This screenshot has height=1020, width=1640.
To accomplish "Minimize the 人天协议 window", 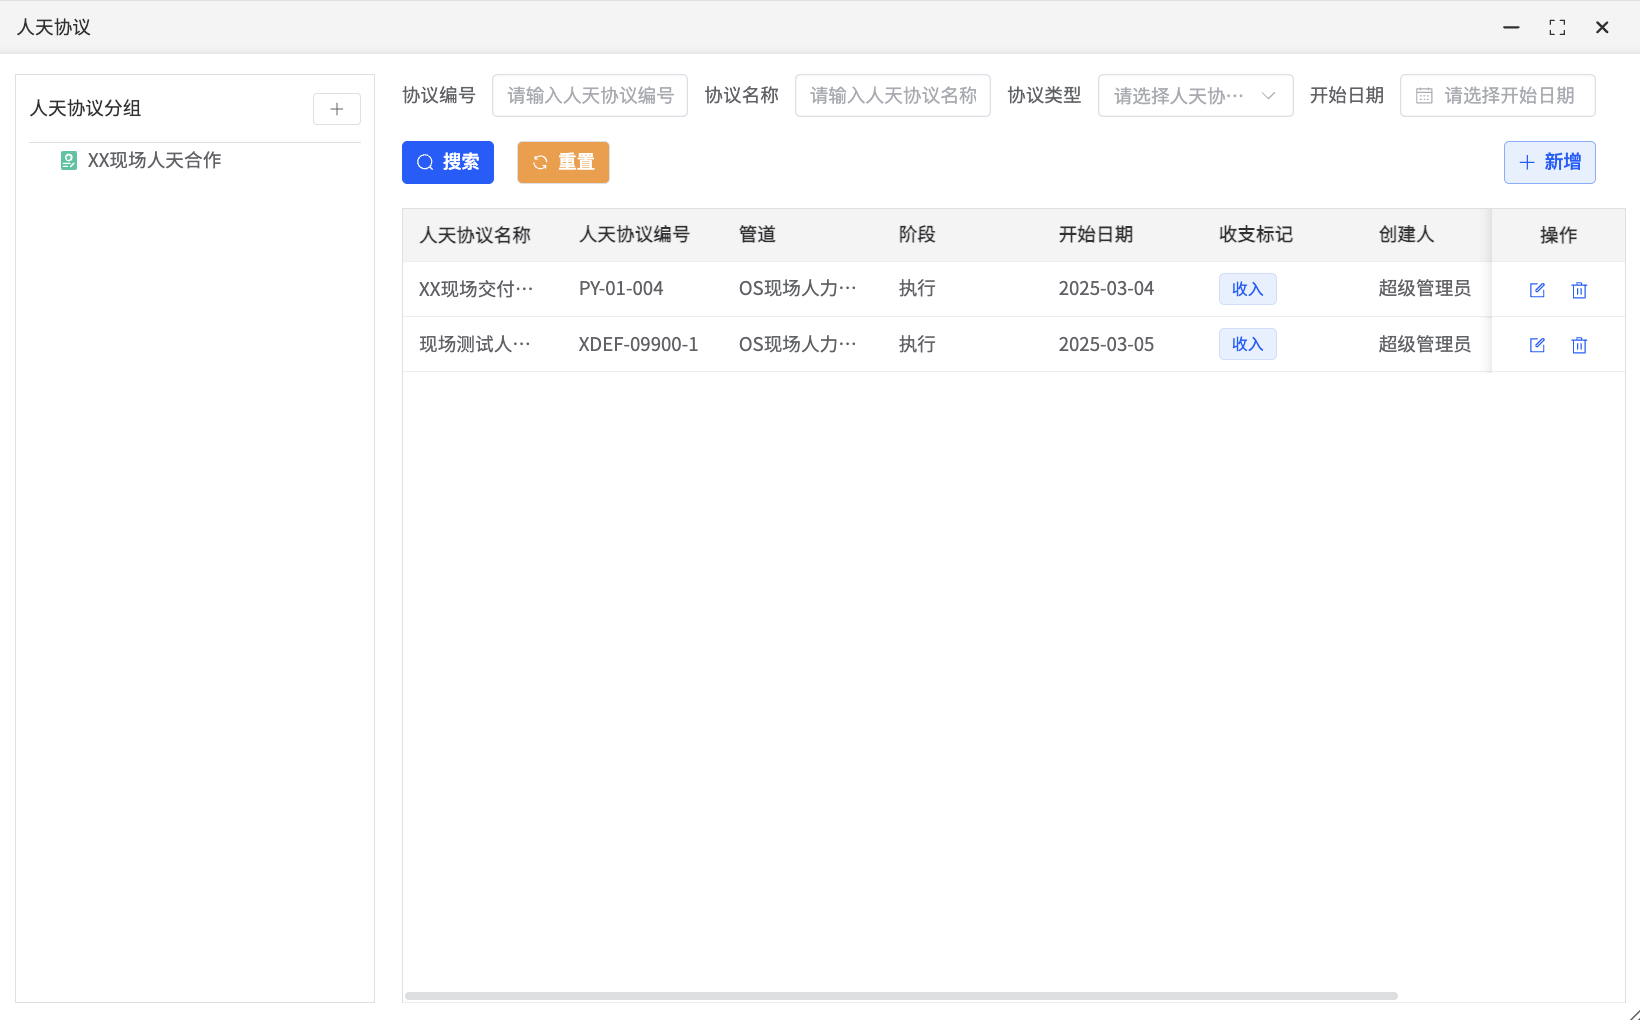I will click(1511, 27).
